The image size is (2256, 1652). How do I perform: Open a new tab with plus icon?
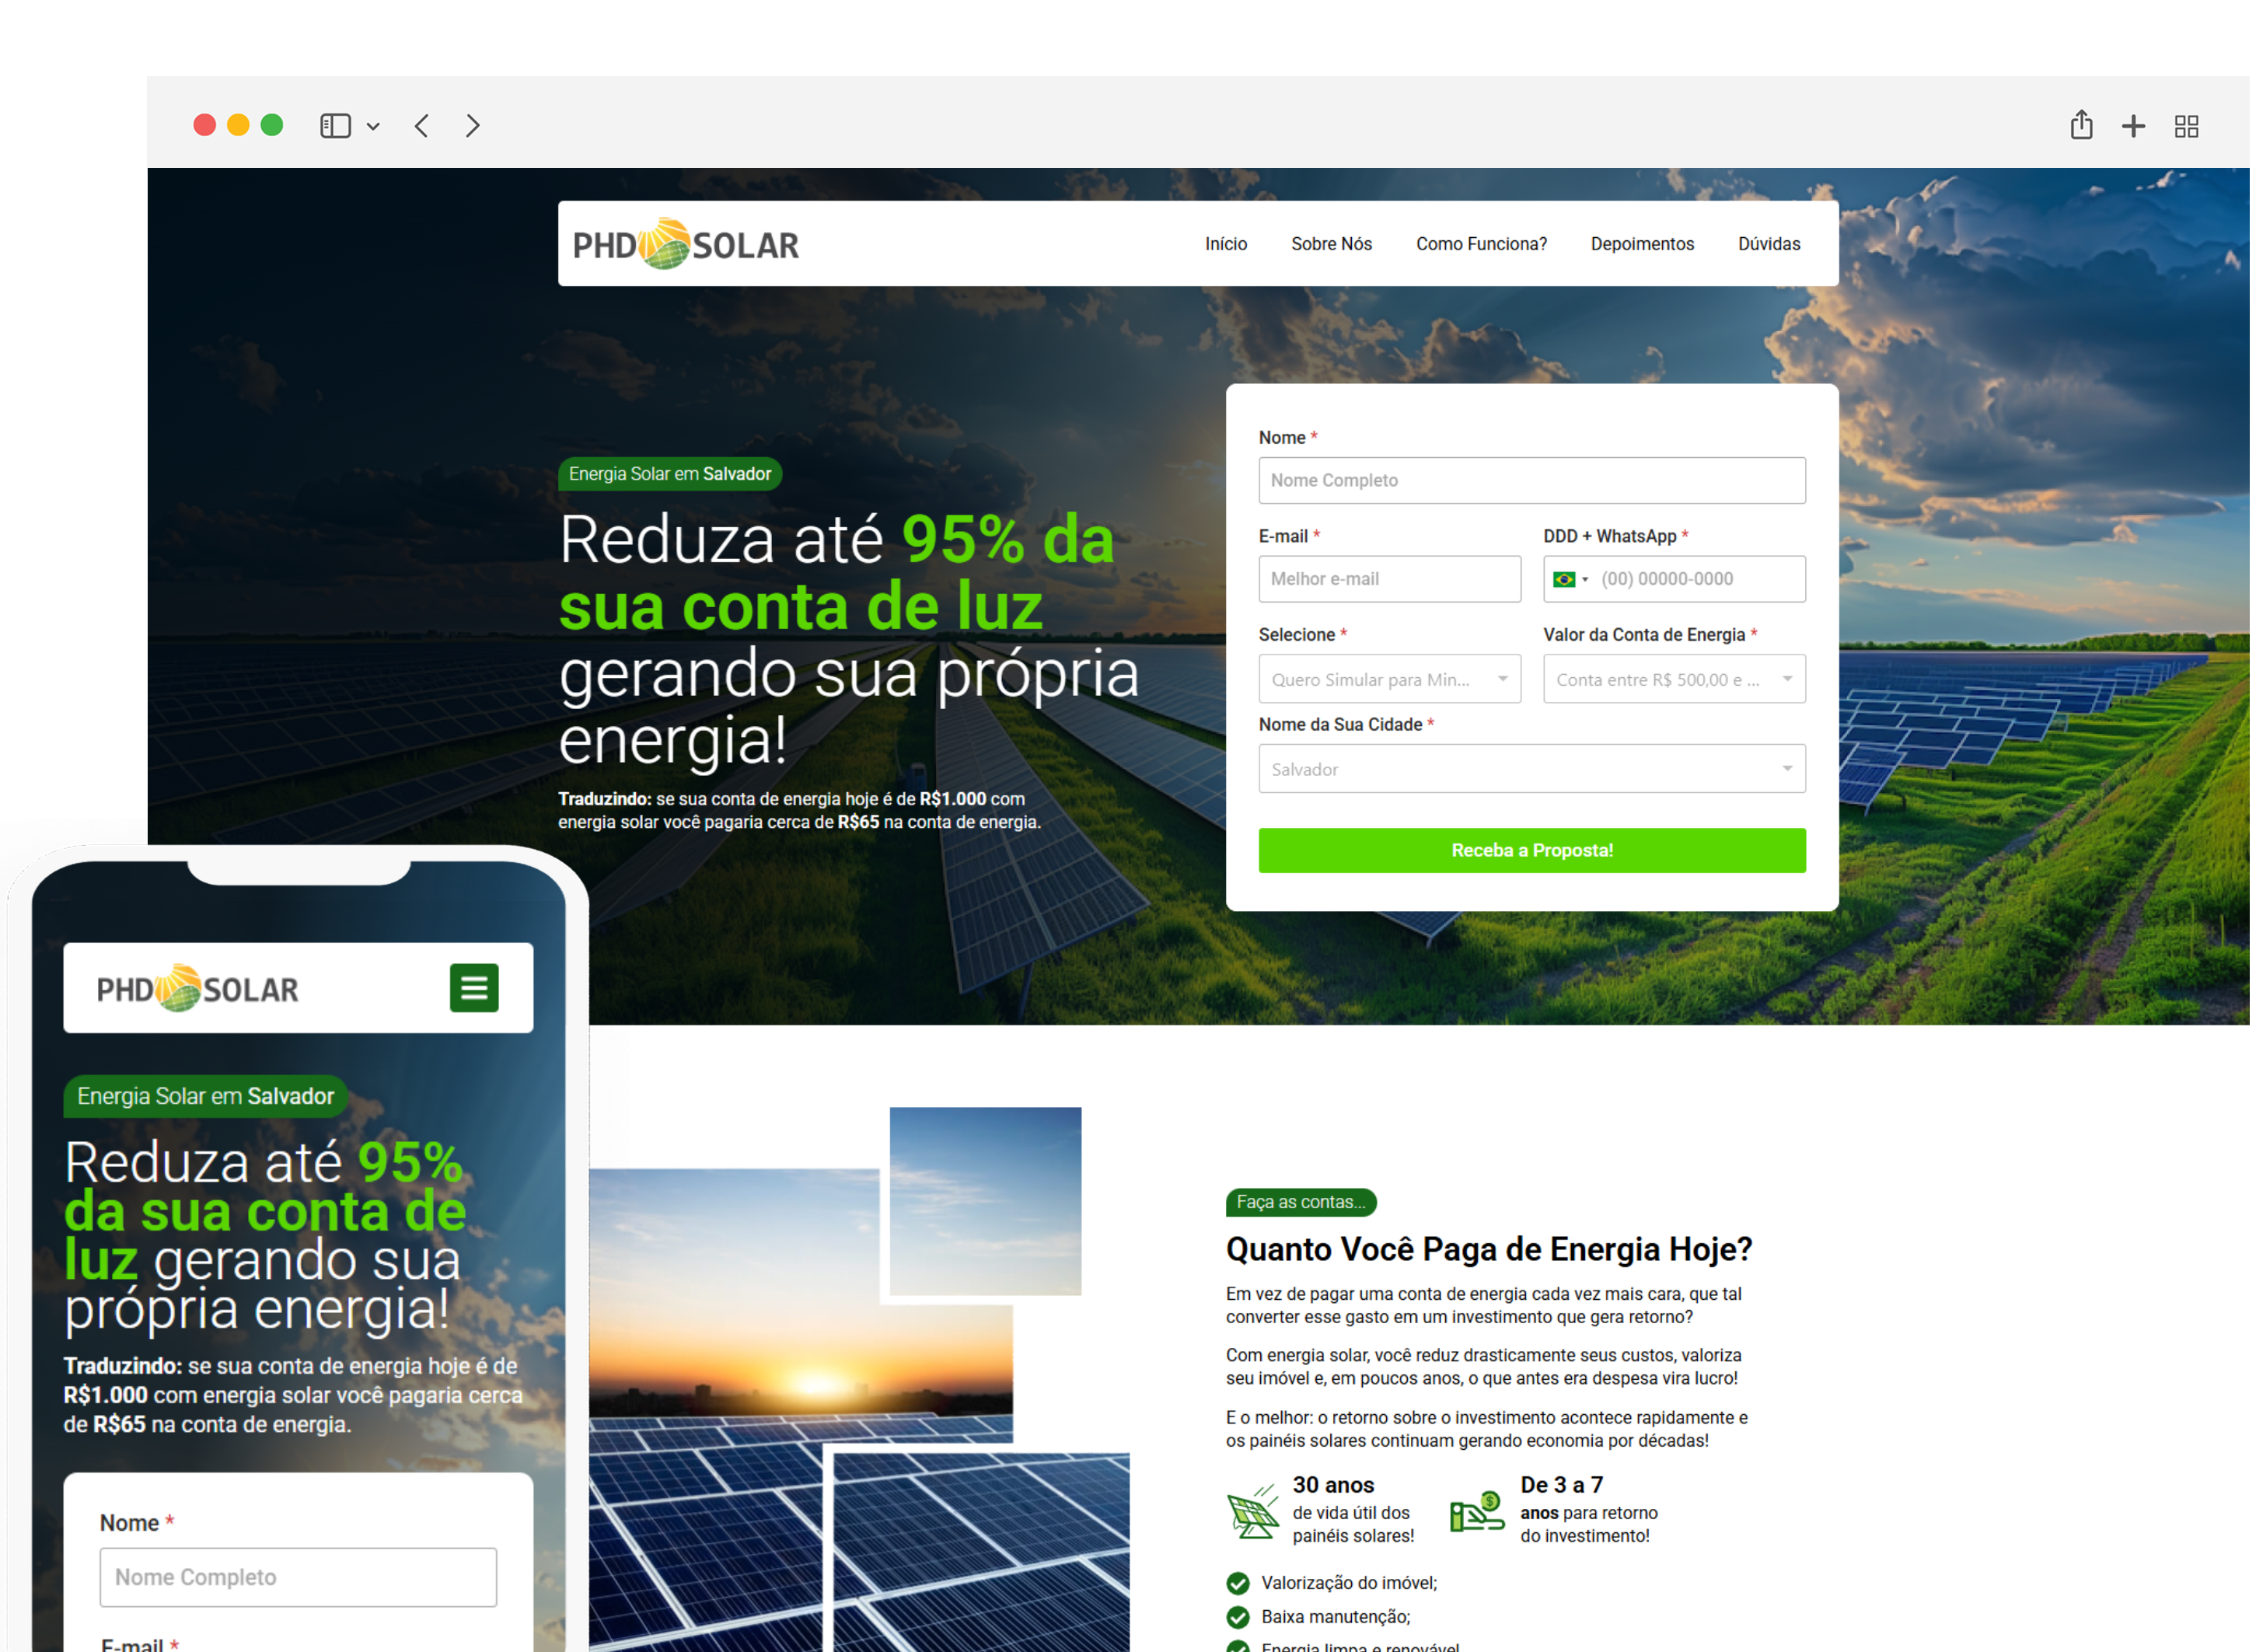(x=2133, y=126)
